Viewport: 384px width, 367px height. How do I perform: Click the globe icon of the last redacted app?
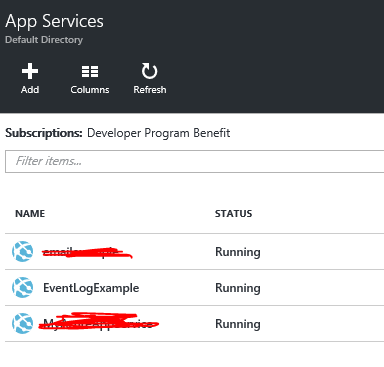click(23, 323)
